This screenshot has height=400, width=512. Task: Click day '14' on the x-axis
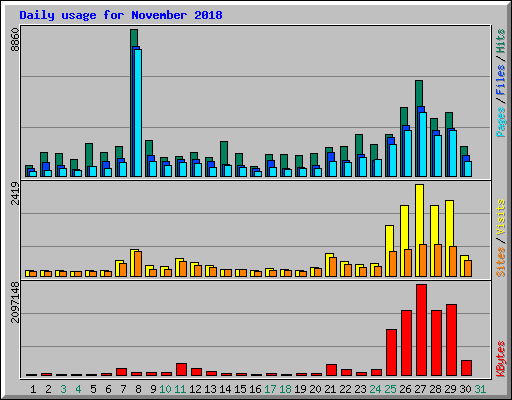coord(225,389)
